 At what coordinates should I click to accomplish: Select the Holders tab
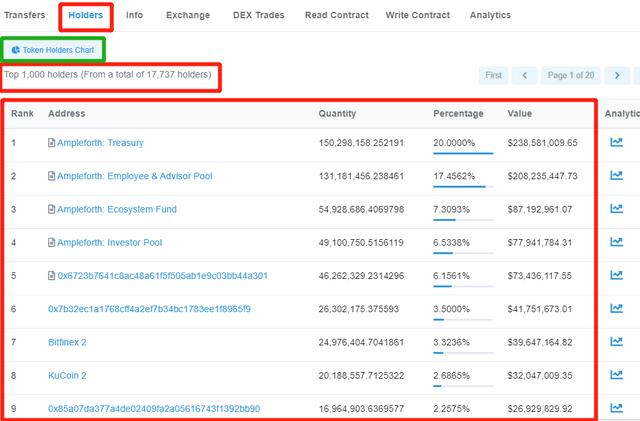pos(86,15)
